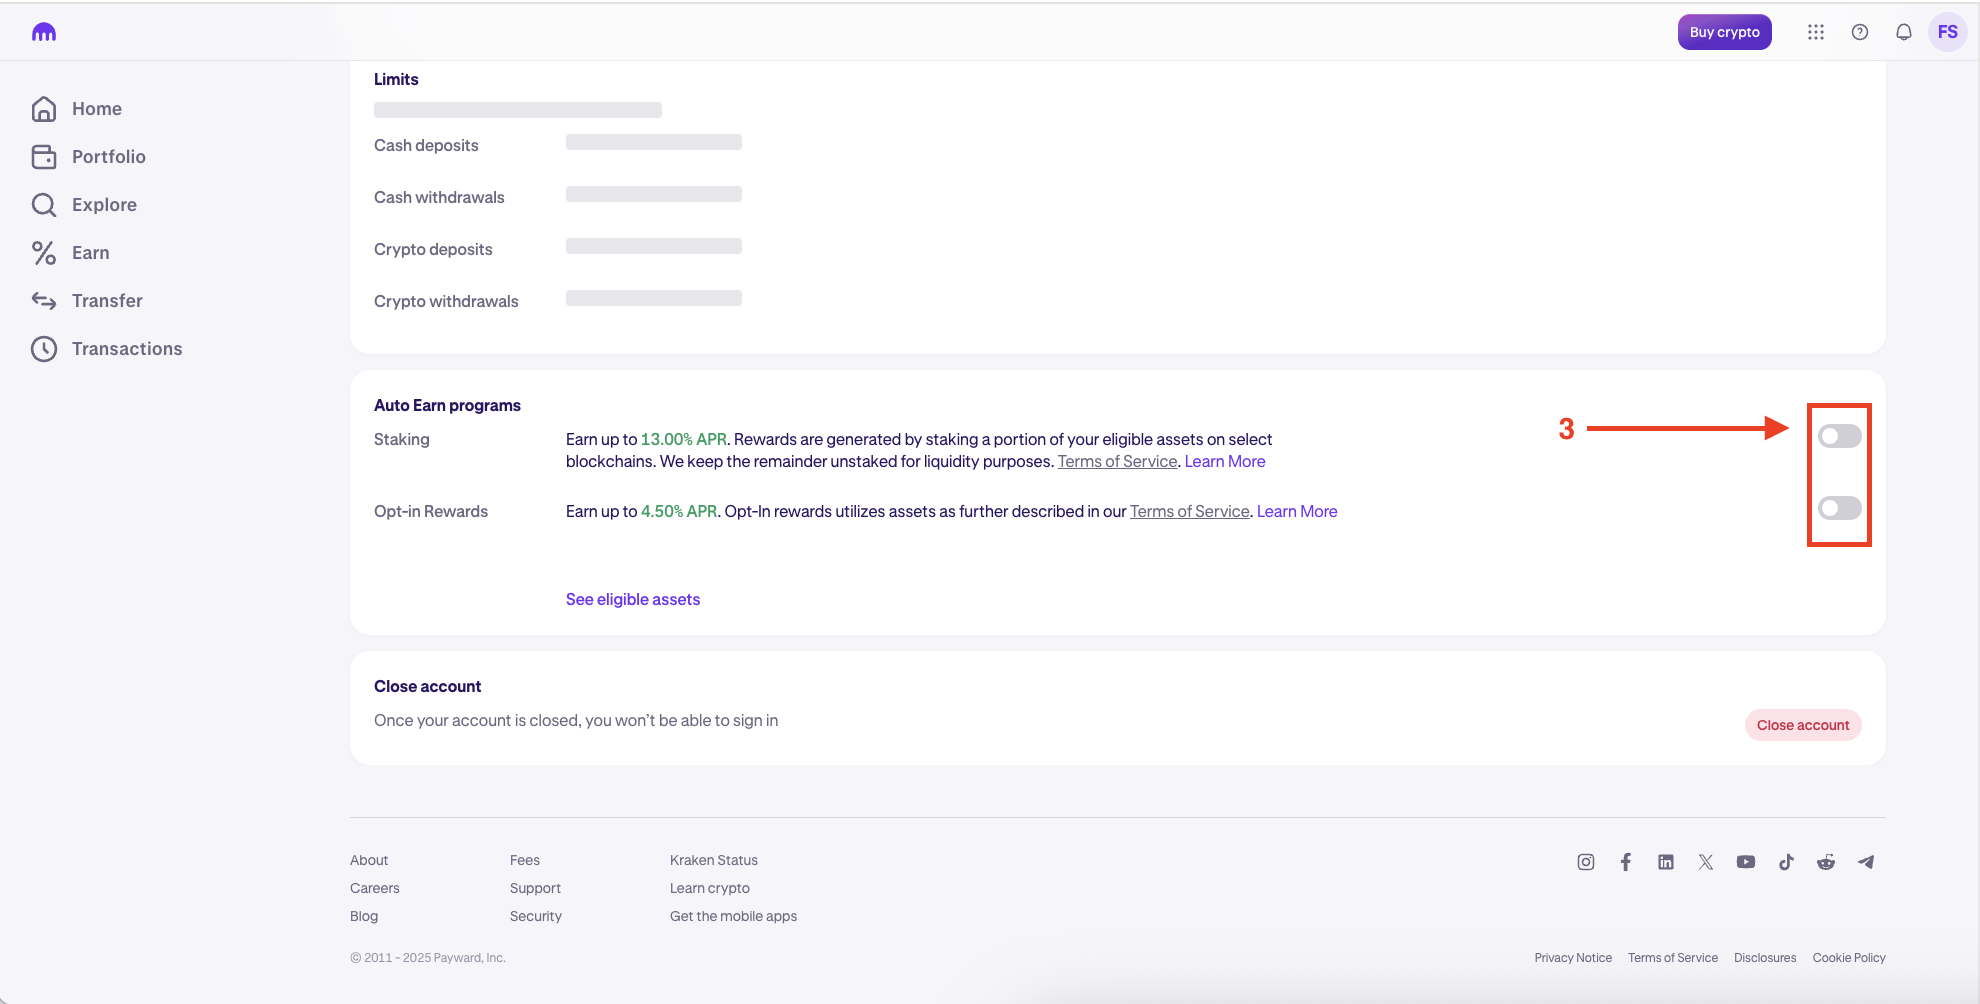Open the notifications bell icon
1980x1004 pixels.
tap(1902, 31)
